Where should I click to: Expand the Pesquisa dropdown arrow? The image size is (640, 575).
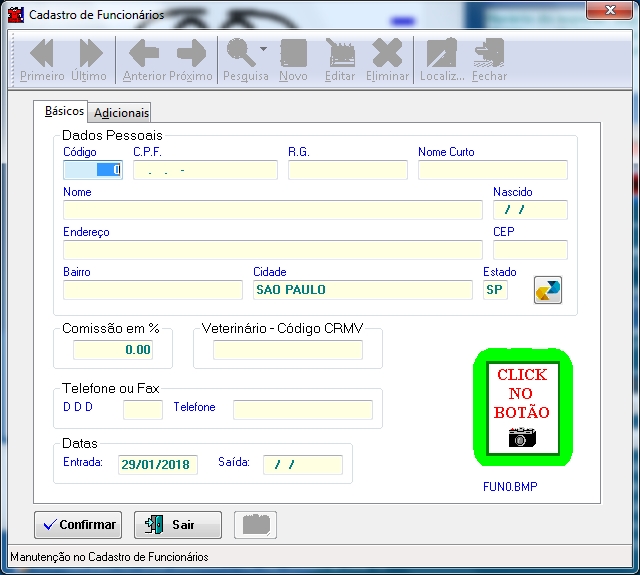click(x=263, y=49)
